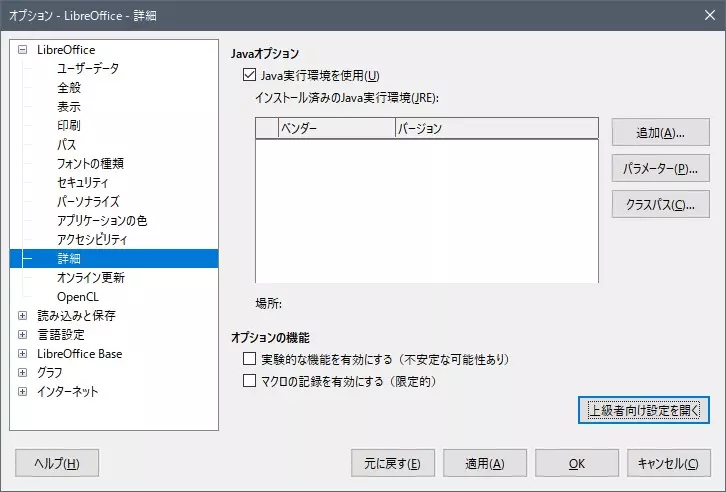Expand the インターネット tree node
Image resolution: width=726 pixels, height=492 pixels.
[23, 391]
